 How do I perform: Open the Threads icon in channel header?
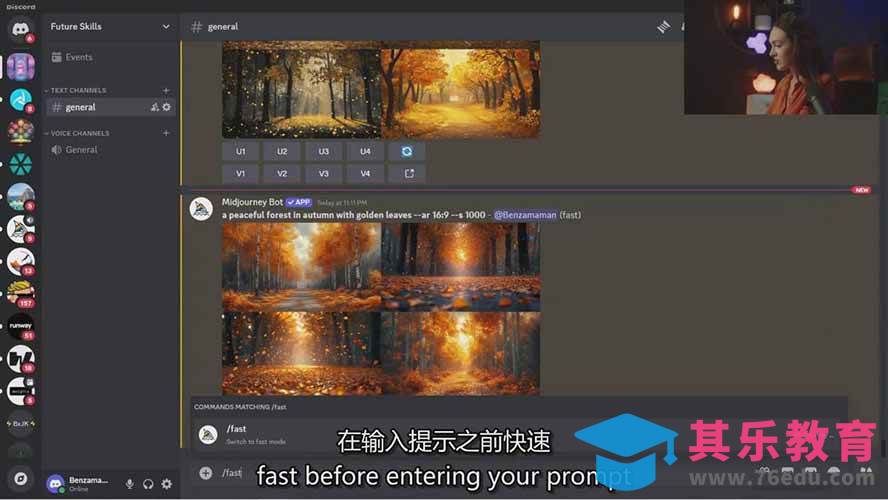(x=663, y=27)
